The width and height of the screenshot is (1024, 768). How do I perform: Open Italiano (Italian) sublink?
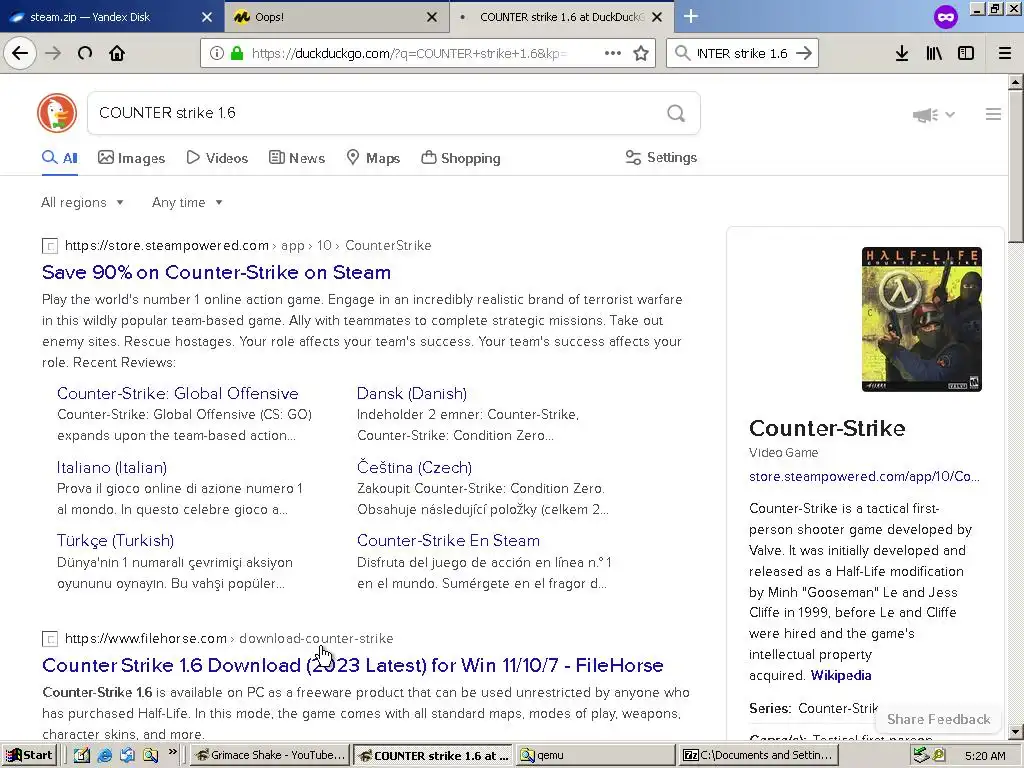pos(112,468)
